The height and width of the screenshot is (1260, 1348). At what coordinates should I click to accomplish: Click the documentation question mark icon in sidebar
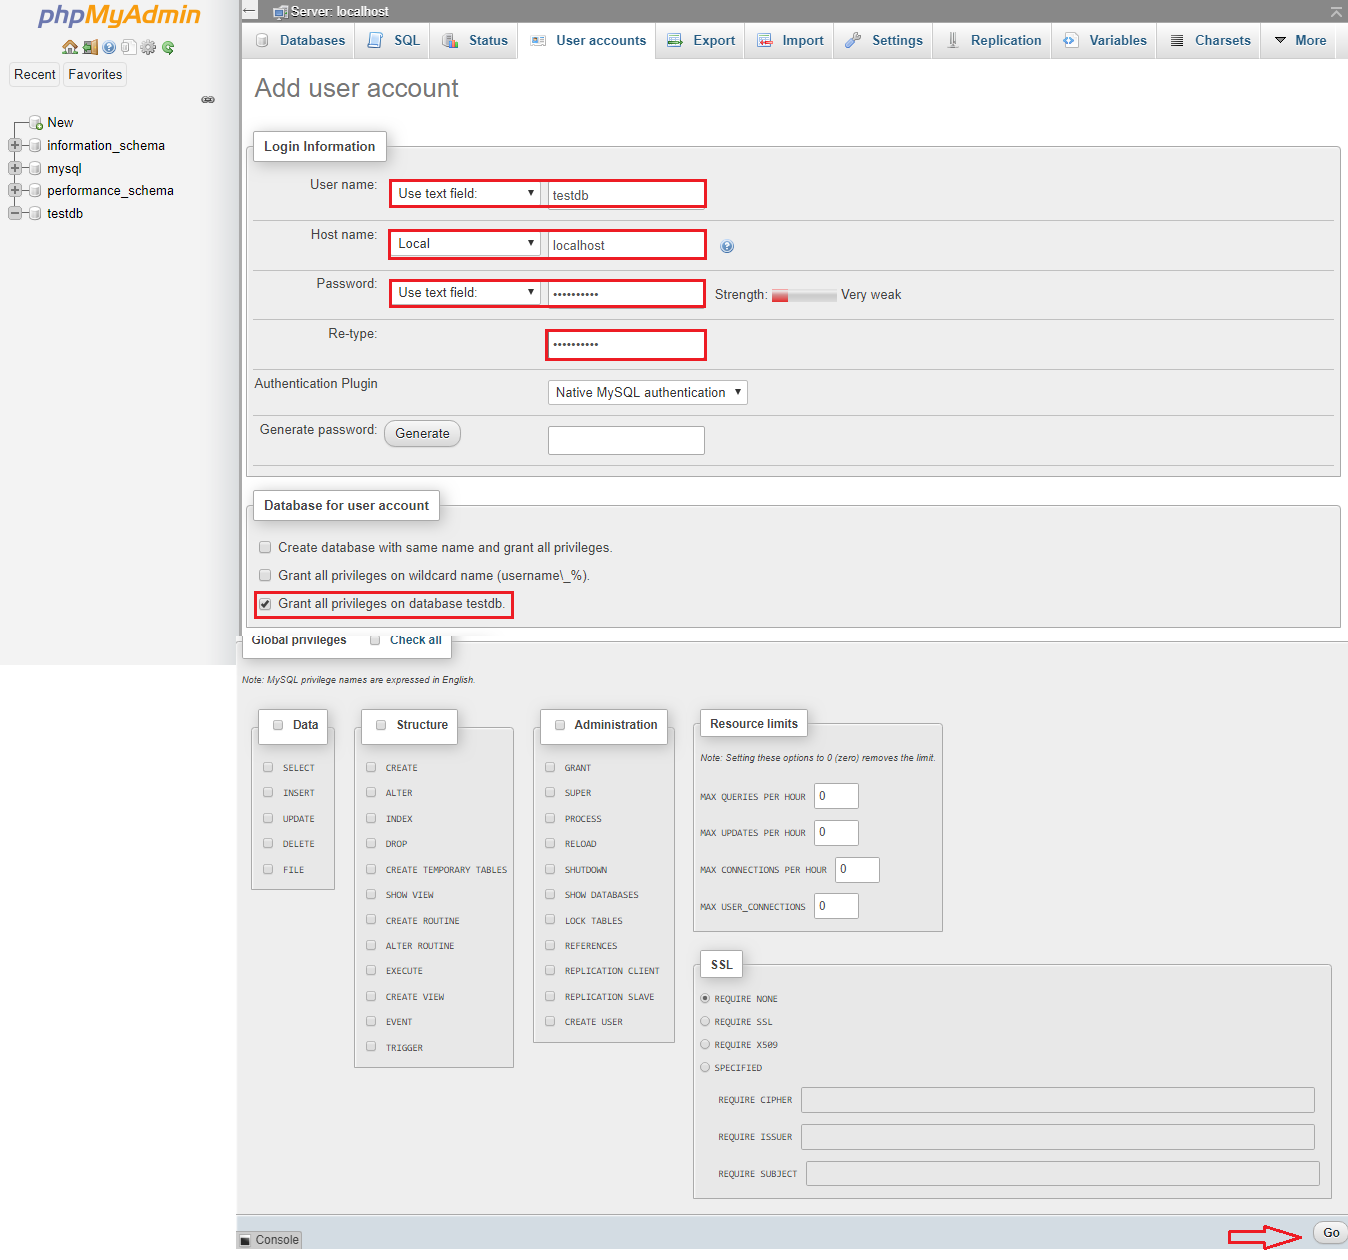tap(109, 47)
